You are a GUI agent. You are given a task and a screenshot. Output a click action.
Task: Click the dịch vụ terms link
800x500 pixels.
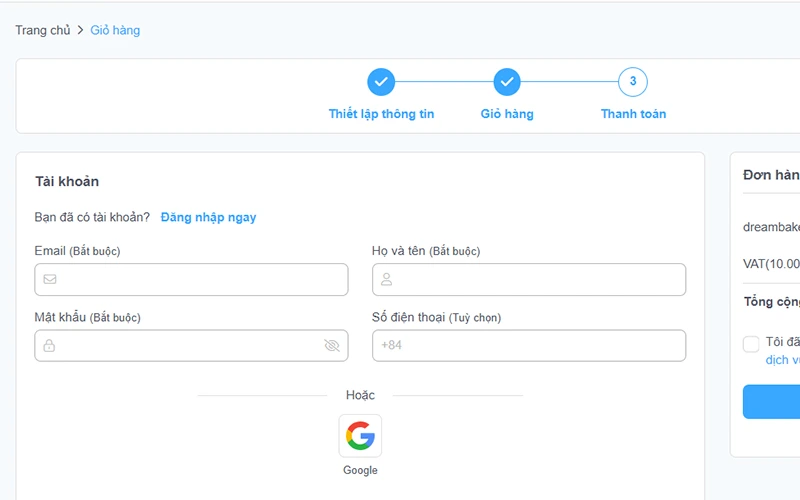[x=783, y=360]
